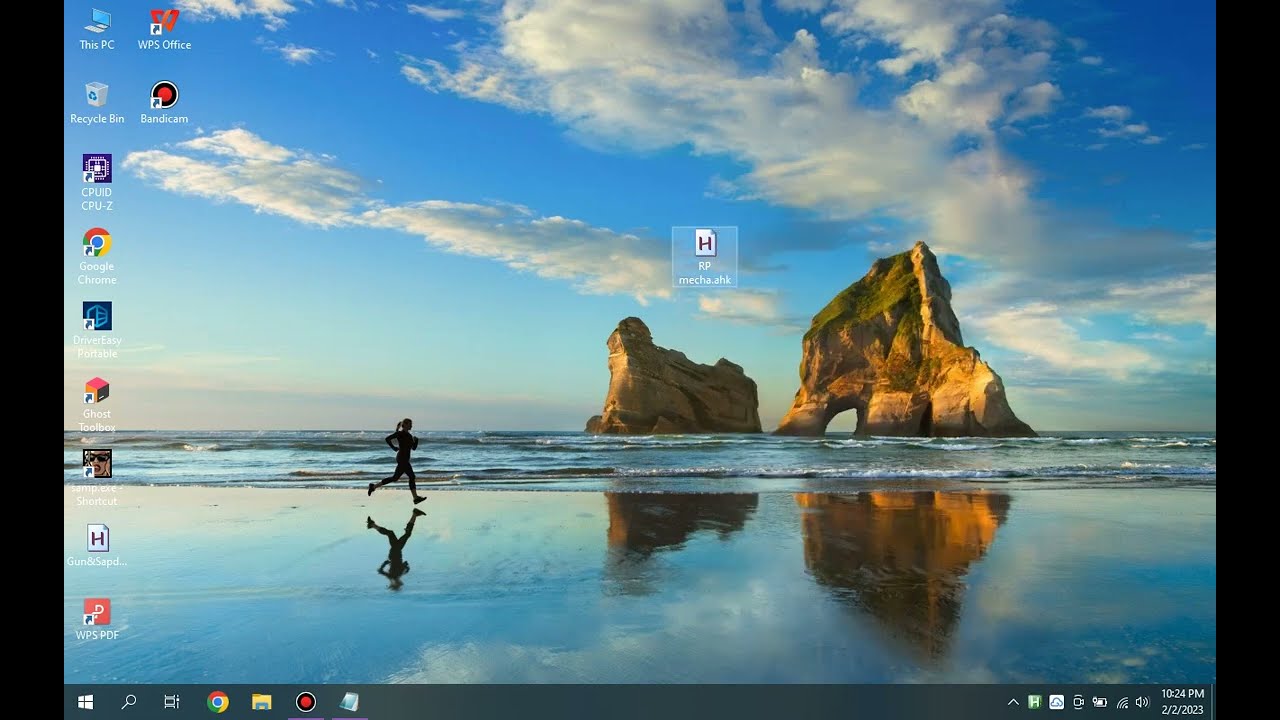1280x720 pixels.
Task: Click the cloud sync tray icon
Action: coord(1056,702)
